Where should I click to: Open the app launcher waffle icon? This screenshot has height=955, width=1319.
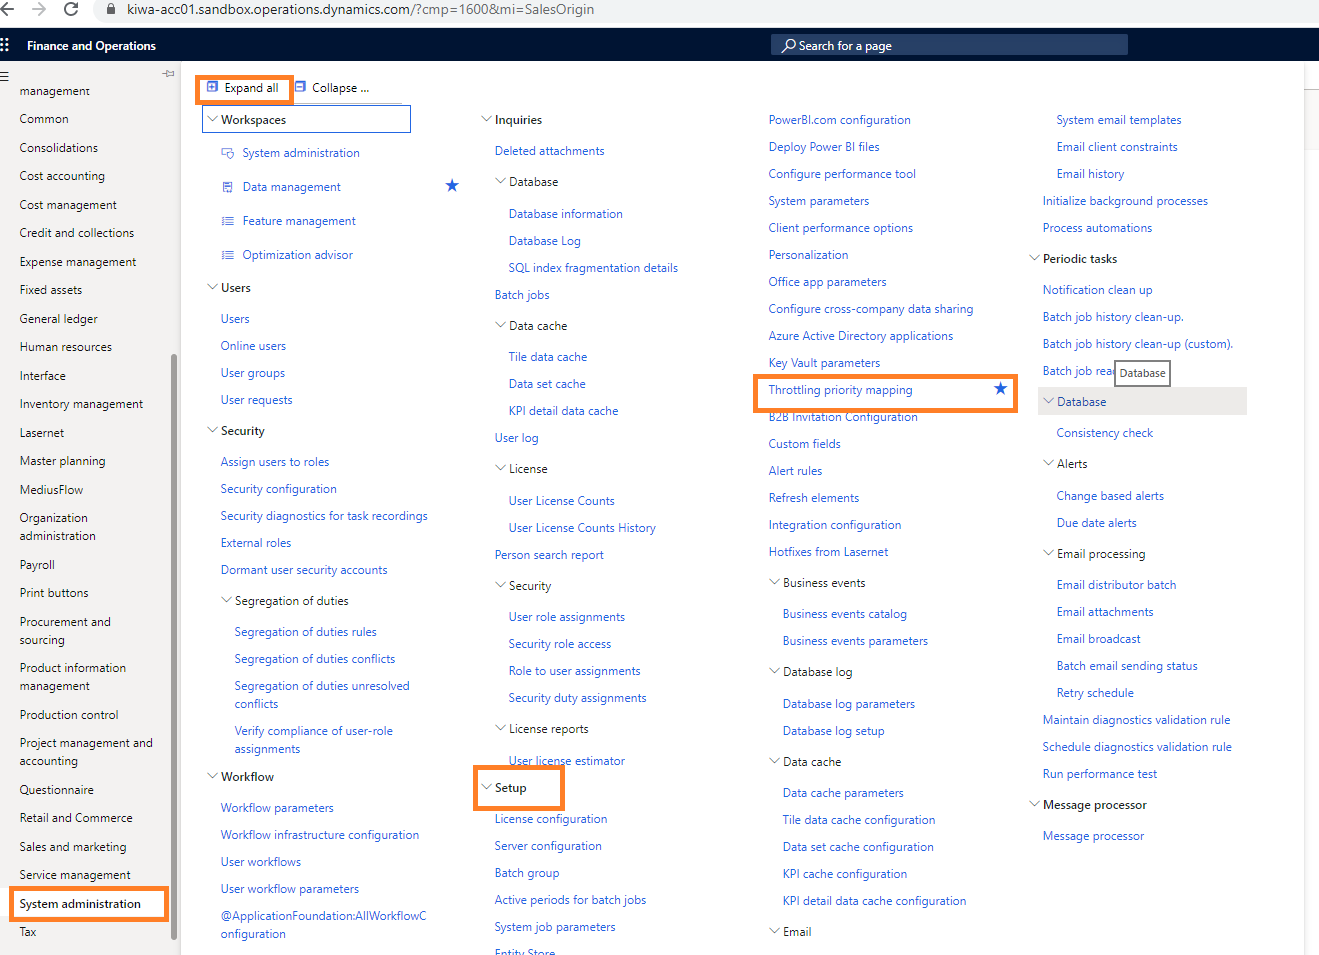[5, 45]
